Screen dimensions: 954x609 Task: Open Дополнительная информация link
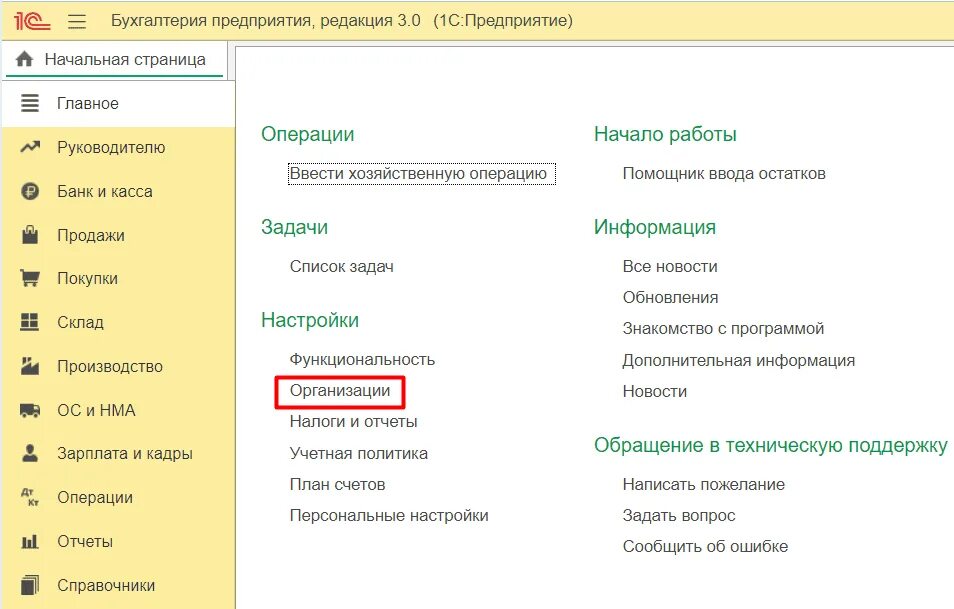coord(739,360)
